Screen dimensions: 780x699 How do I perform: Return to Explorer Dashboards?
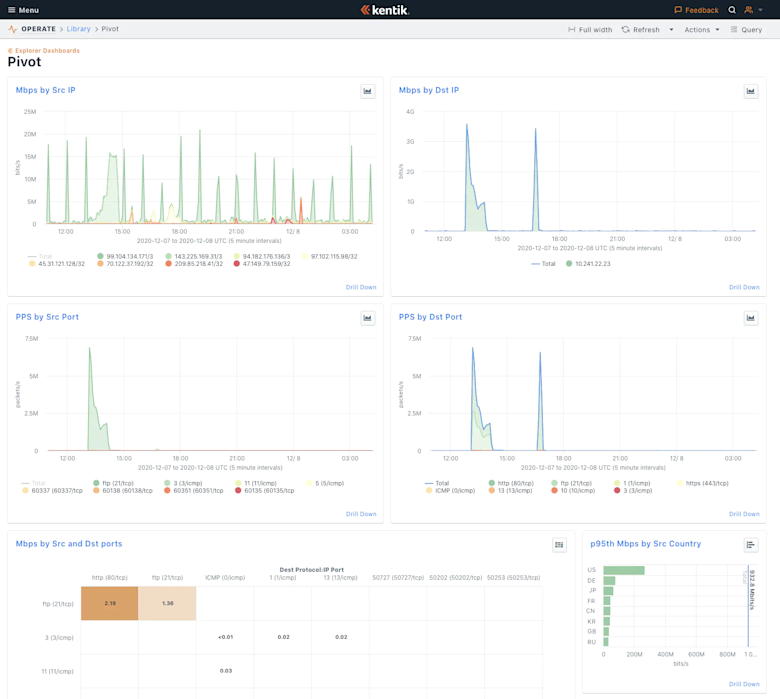point(44,50)
